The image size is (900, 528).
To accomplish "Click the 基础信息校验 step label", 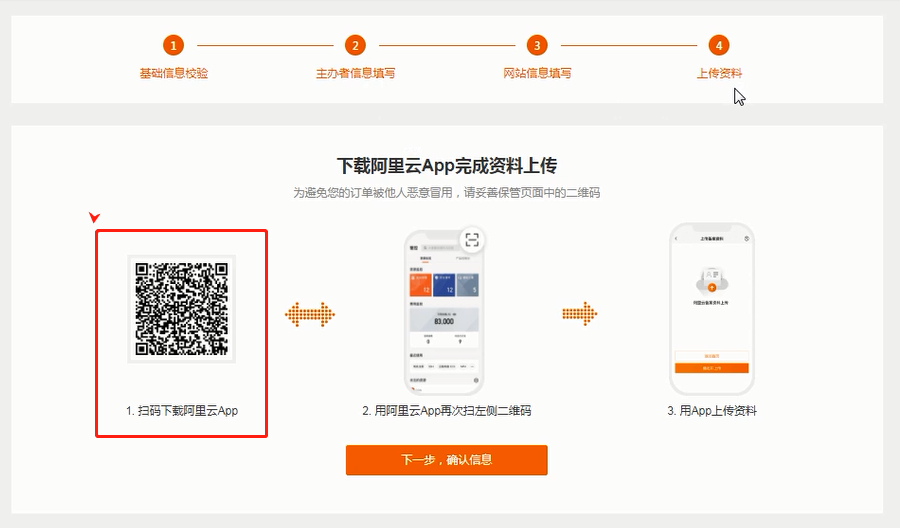I will click(x=174, y=73).
